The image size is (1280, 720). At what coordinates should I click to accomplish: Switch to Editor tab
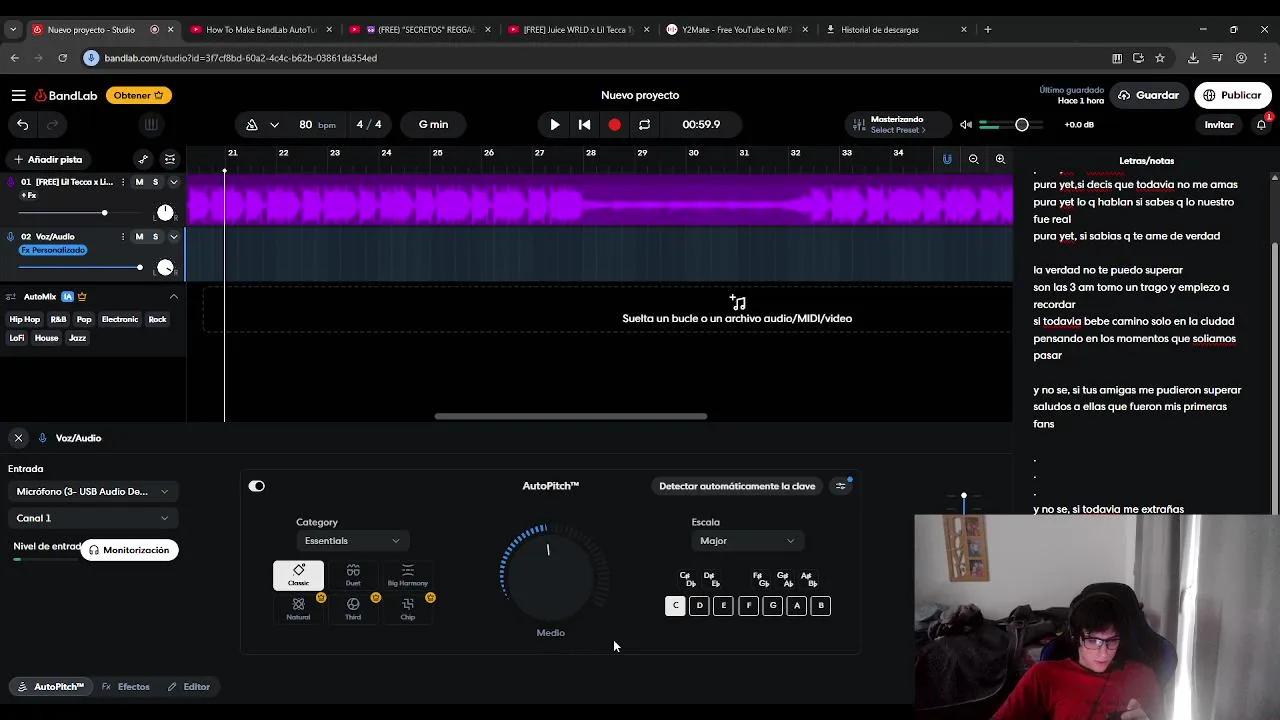pyautogui.click(x=189, y=687)
